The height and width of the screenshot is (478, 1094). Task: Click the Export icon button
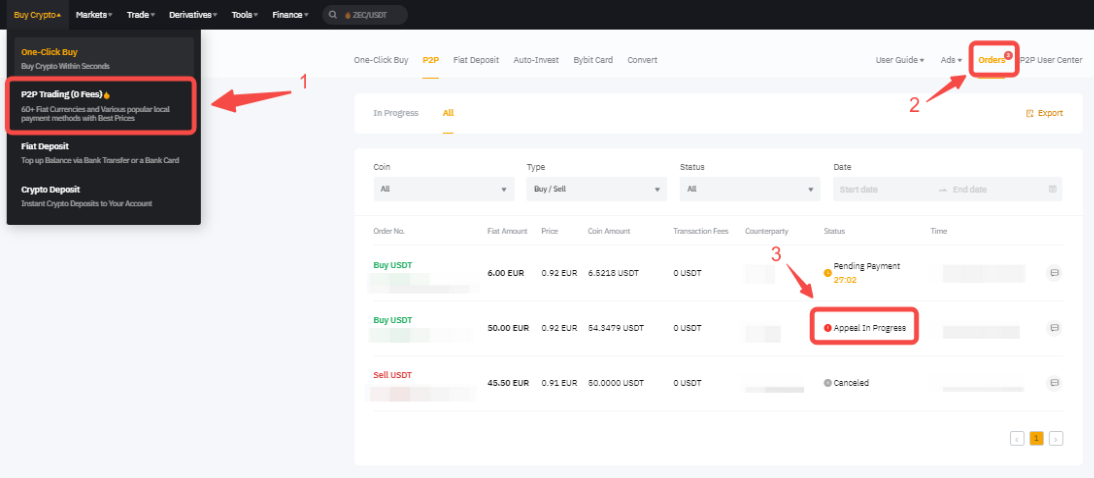(1029, 113)
